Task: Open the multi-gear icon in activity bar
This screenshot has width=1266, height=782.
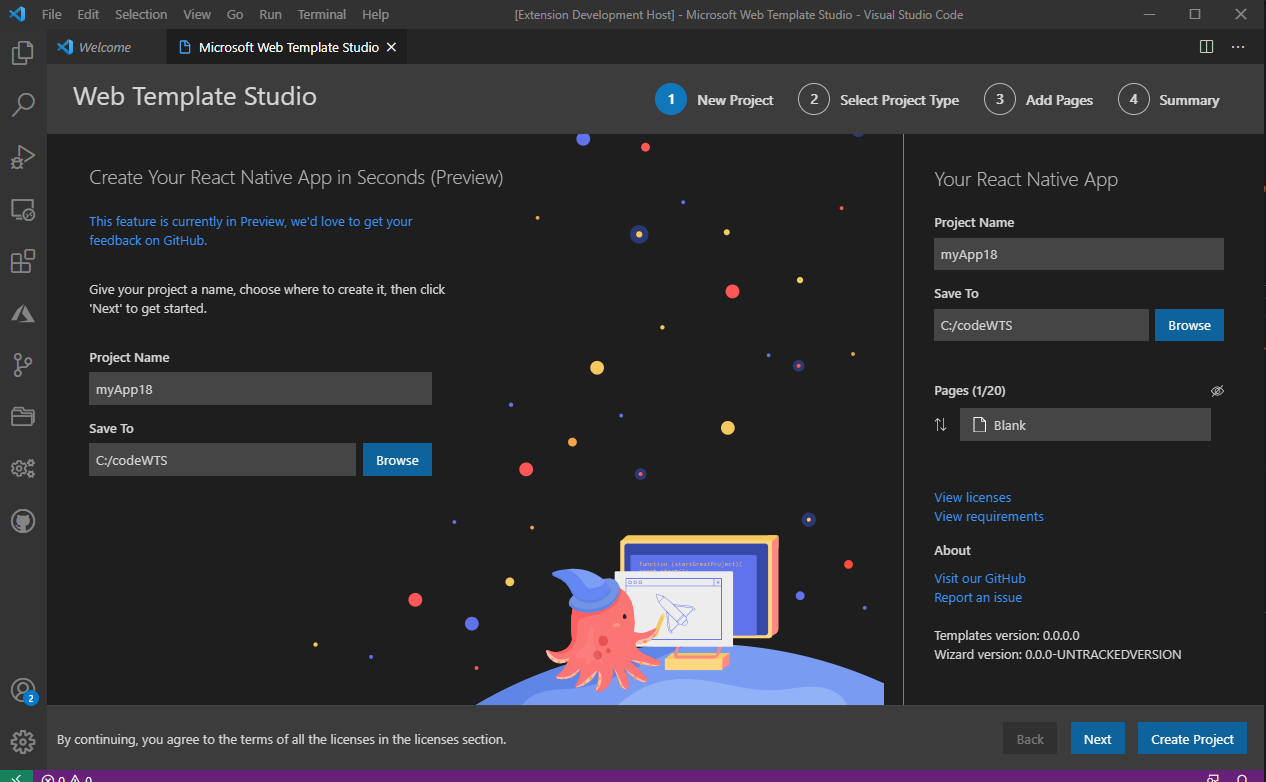Action: pyautogui.click(x=23, y=469)
